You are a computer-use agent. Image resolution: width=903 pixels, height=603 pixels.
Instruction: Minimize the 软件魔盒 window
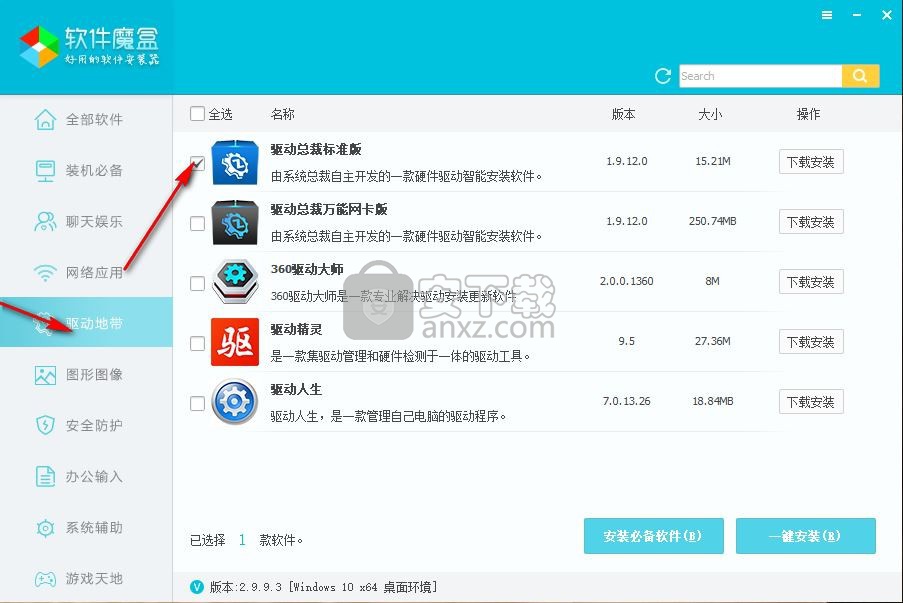(857, 16)
